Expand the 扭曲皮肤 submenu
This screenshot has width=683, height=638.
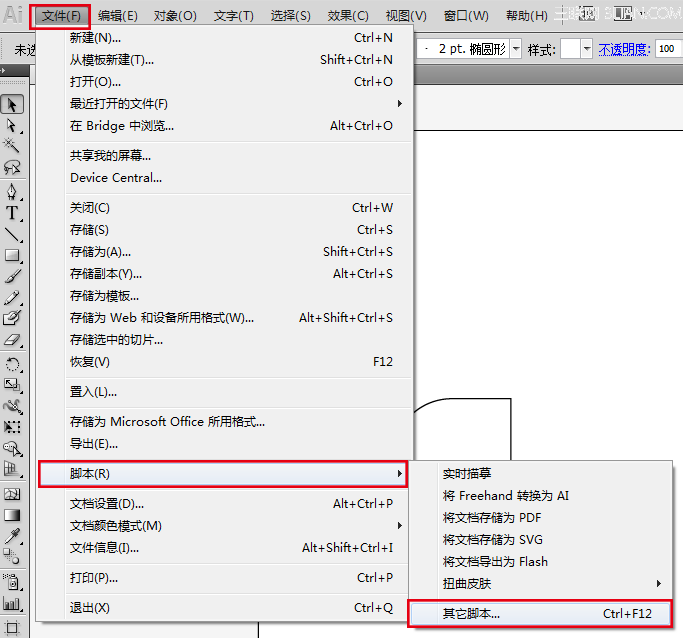click(x=552, y=584)
